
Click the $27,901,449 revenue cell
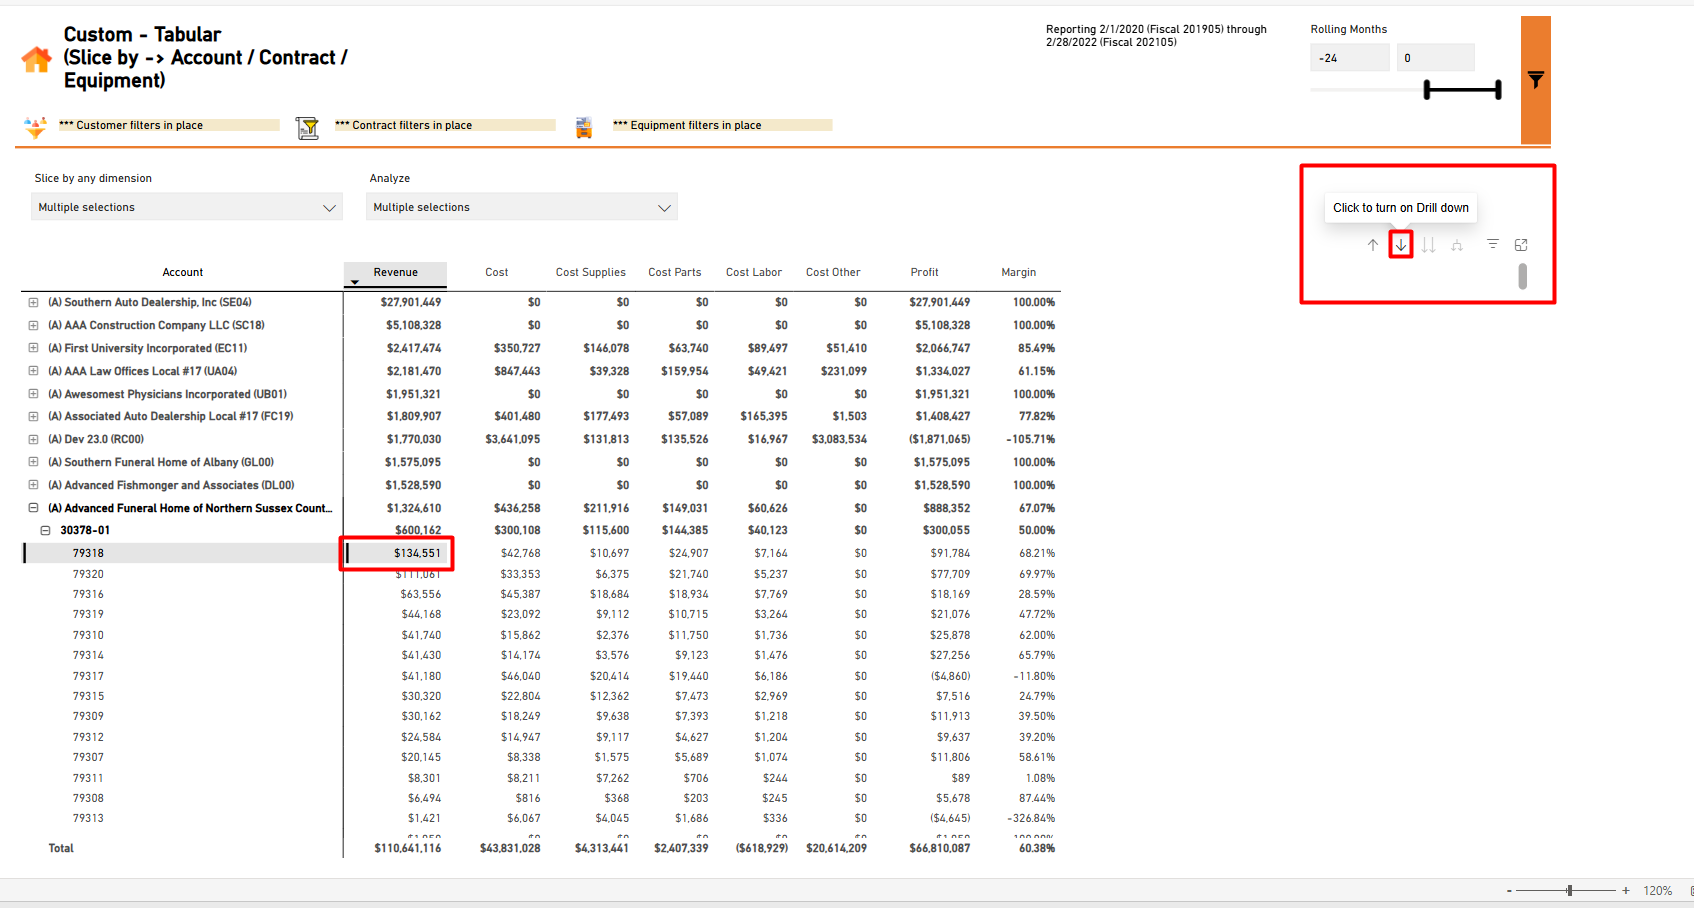411,302
